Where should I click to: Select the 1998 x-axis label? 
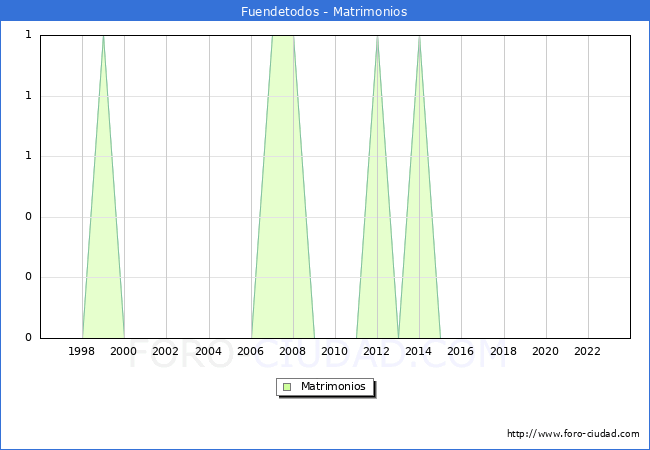(82, 351)
